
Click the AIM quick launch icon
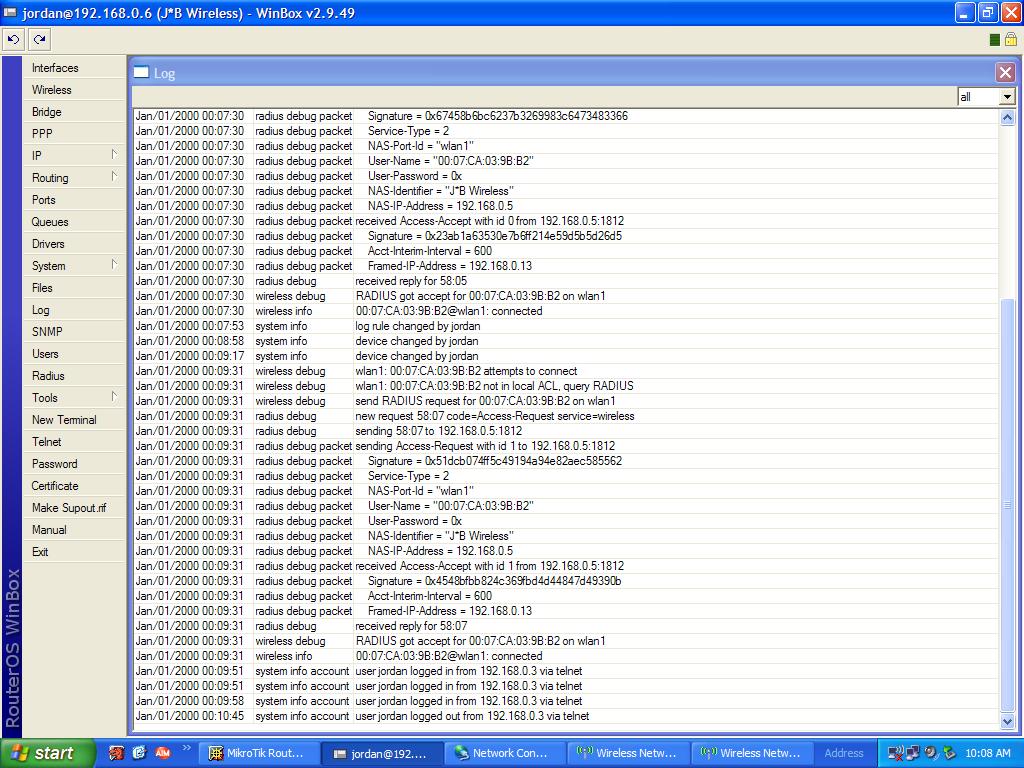click(x=163, y=753)
